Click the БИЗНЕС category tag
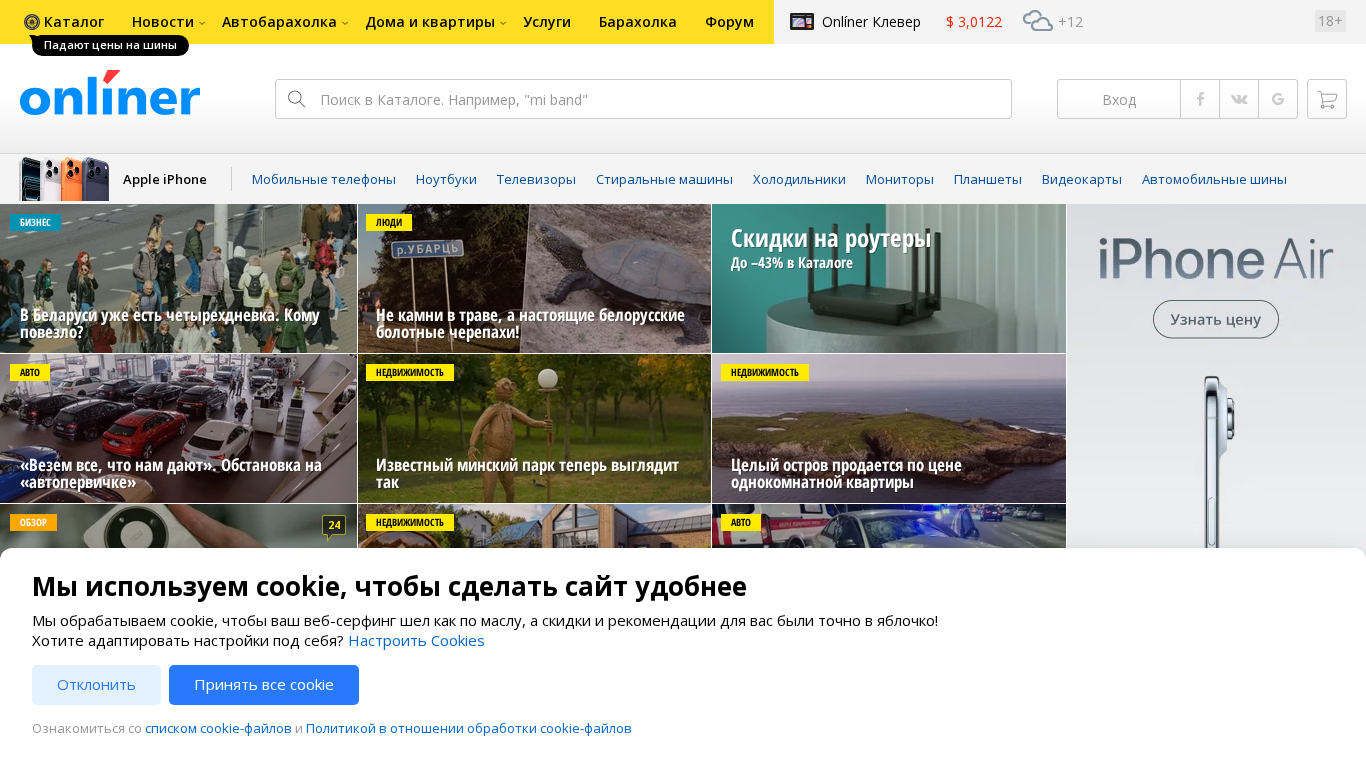This screenshot has width=1366, height=768. click(x=35, y=222)
